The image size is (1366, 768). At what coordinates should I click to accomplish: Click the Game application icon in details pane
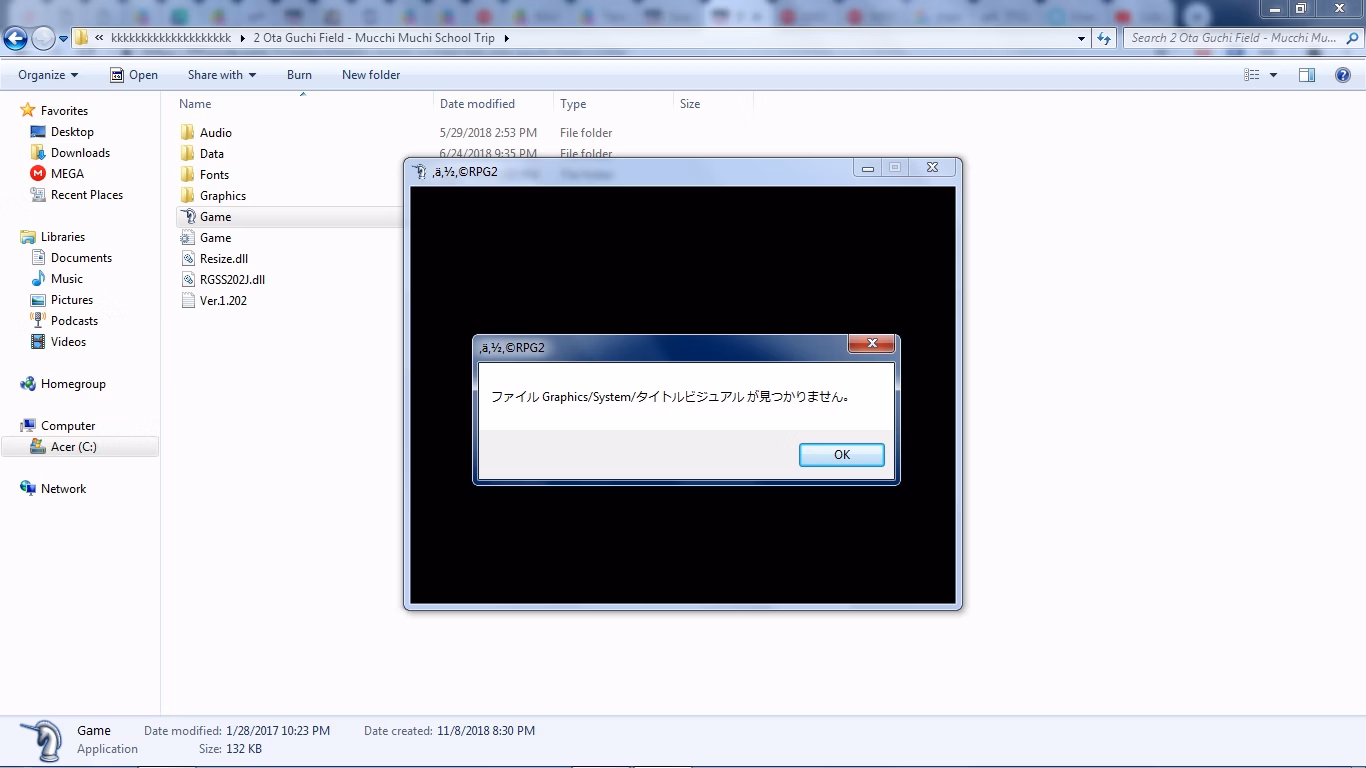(x=41, y=741)
